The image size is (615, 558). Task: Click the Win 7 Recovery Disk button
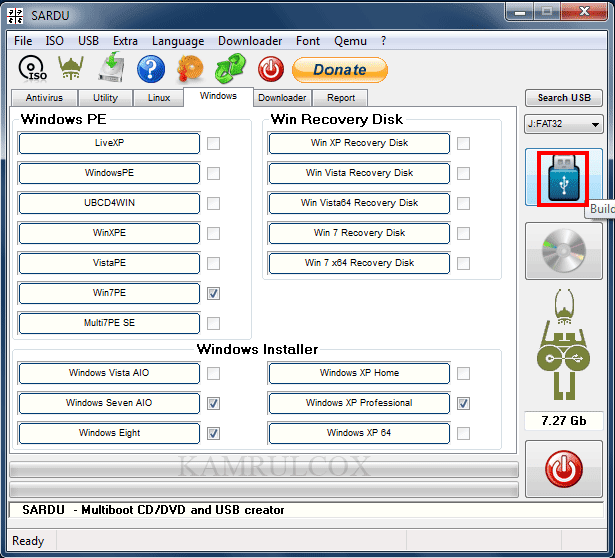tap(359, 233)
